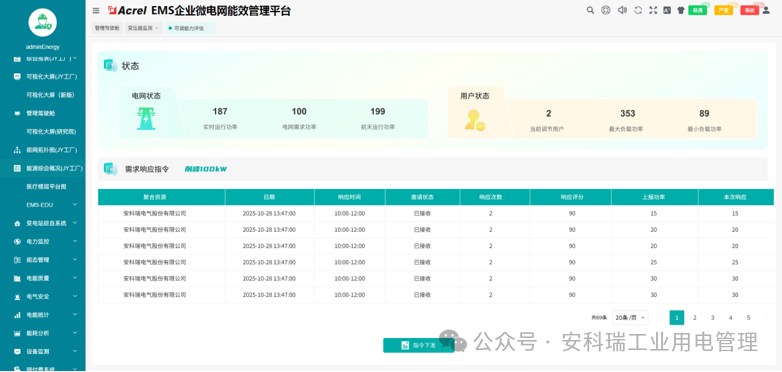This screenshot has height=372, width=782.
Task: Open the user profile icon in header
Action: (766, 10)
